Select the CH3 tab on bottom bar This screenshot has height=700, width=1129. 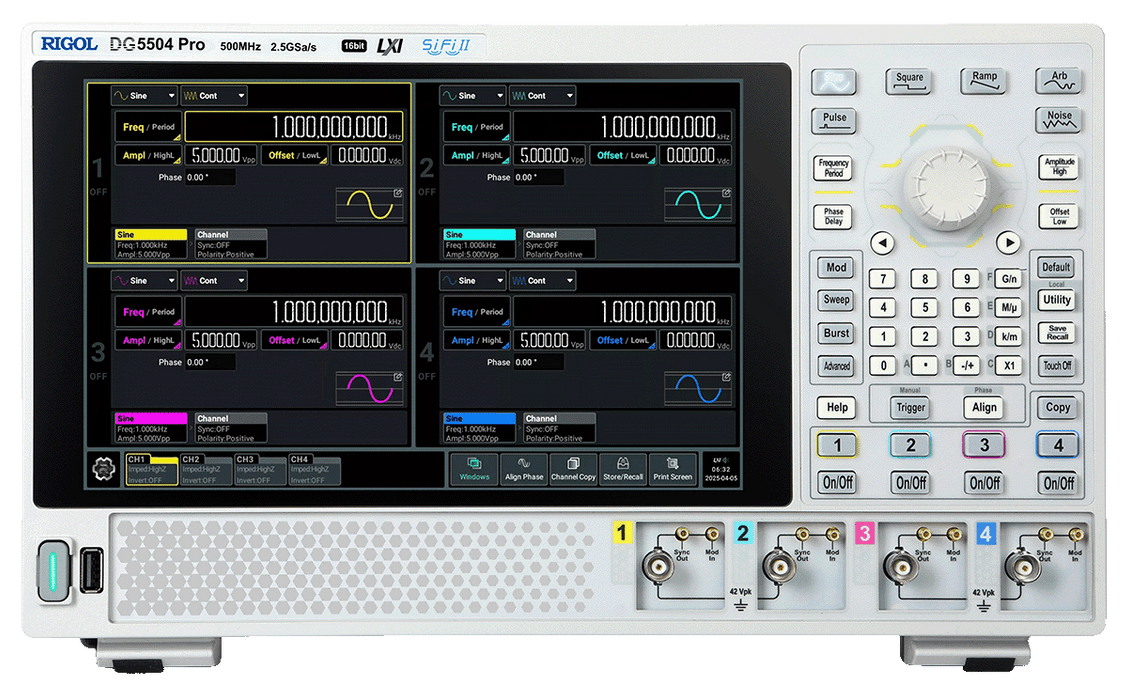[x=260, y=470]
